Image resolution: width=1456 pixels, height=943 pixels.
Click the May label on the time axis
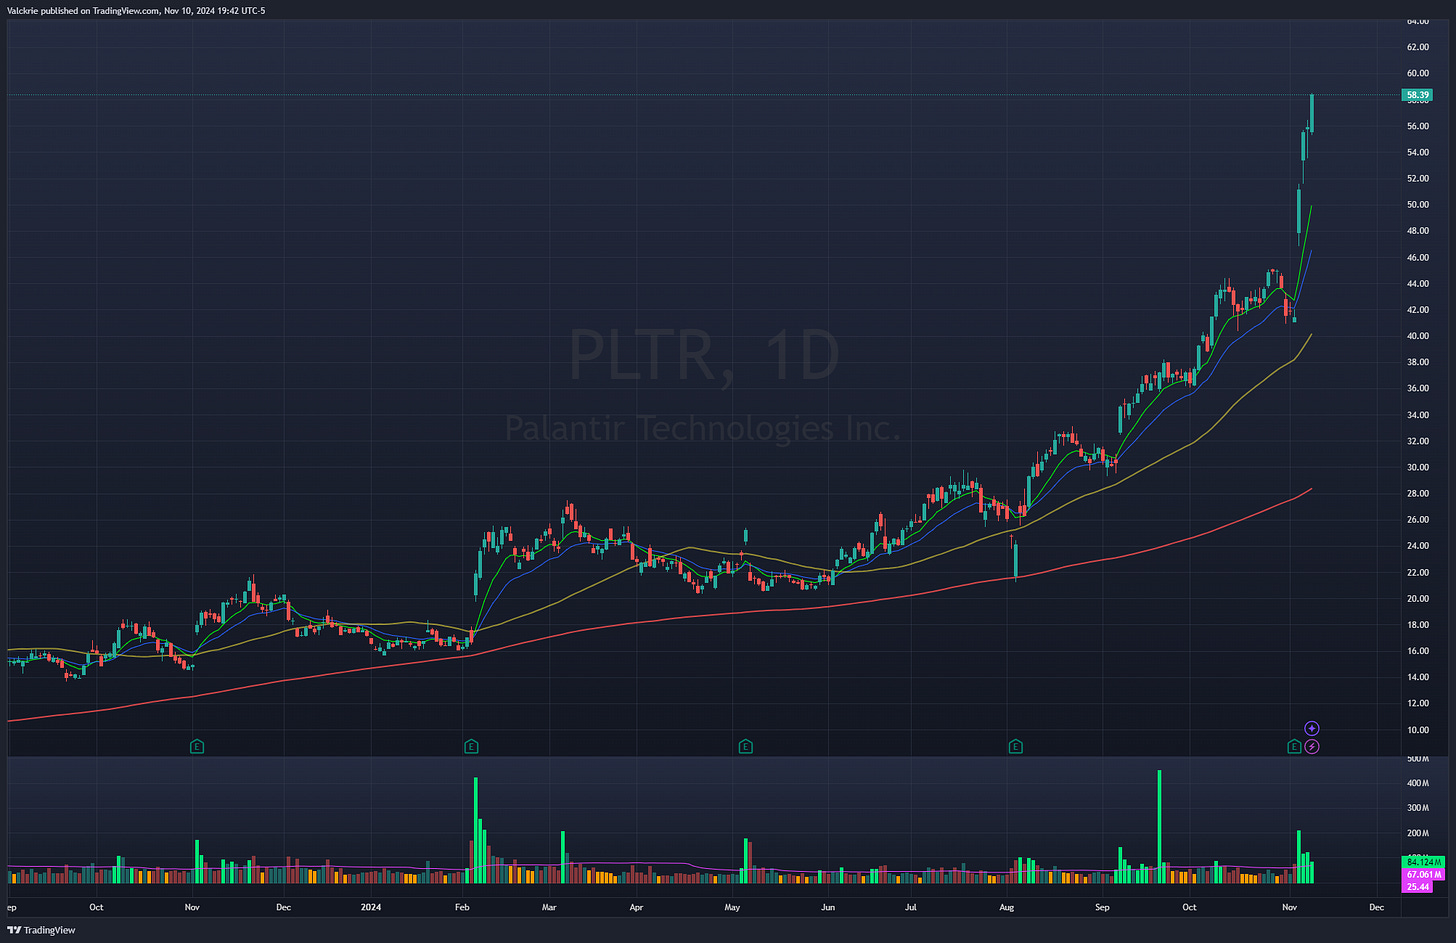(732, 908)
